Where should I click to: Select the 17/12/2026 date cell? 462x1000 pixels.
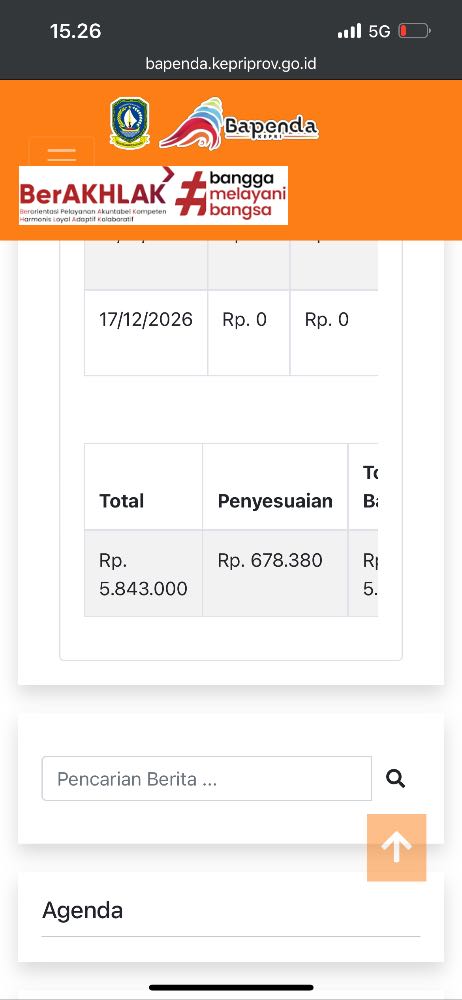(x=145, y=320)
